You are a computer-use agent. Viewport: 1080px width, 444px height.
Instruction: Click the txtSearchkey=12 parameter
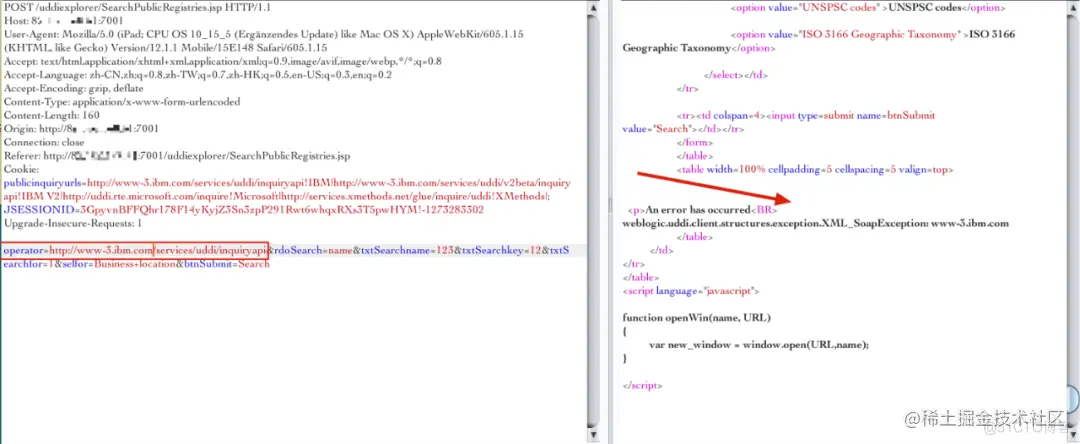pyautogui.click(x=501, y=251)
